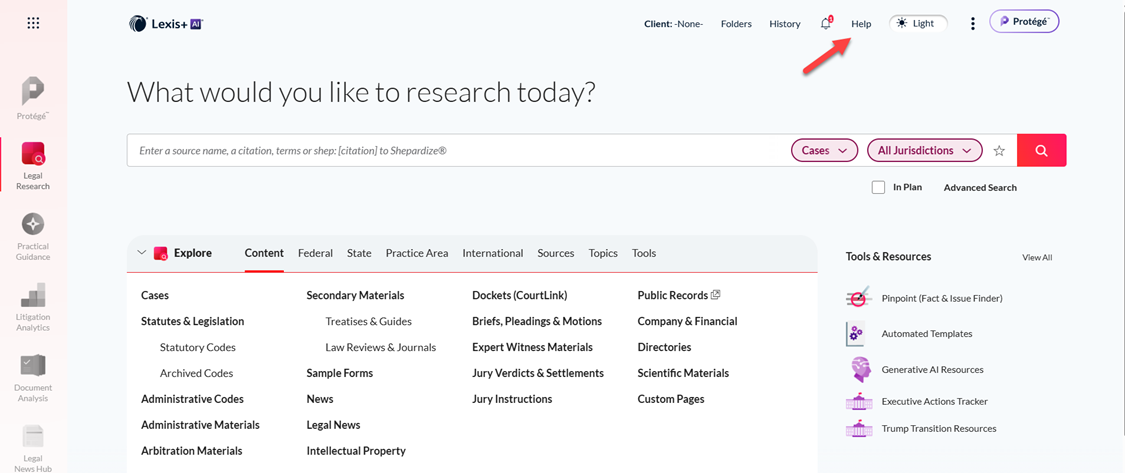This screenshot has width=1125, height=473.
Task: Open Briefs, Pleadings & Motions link
Action: point(537,321)
